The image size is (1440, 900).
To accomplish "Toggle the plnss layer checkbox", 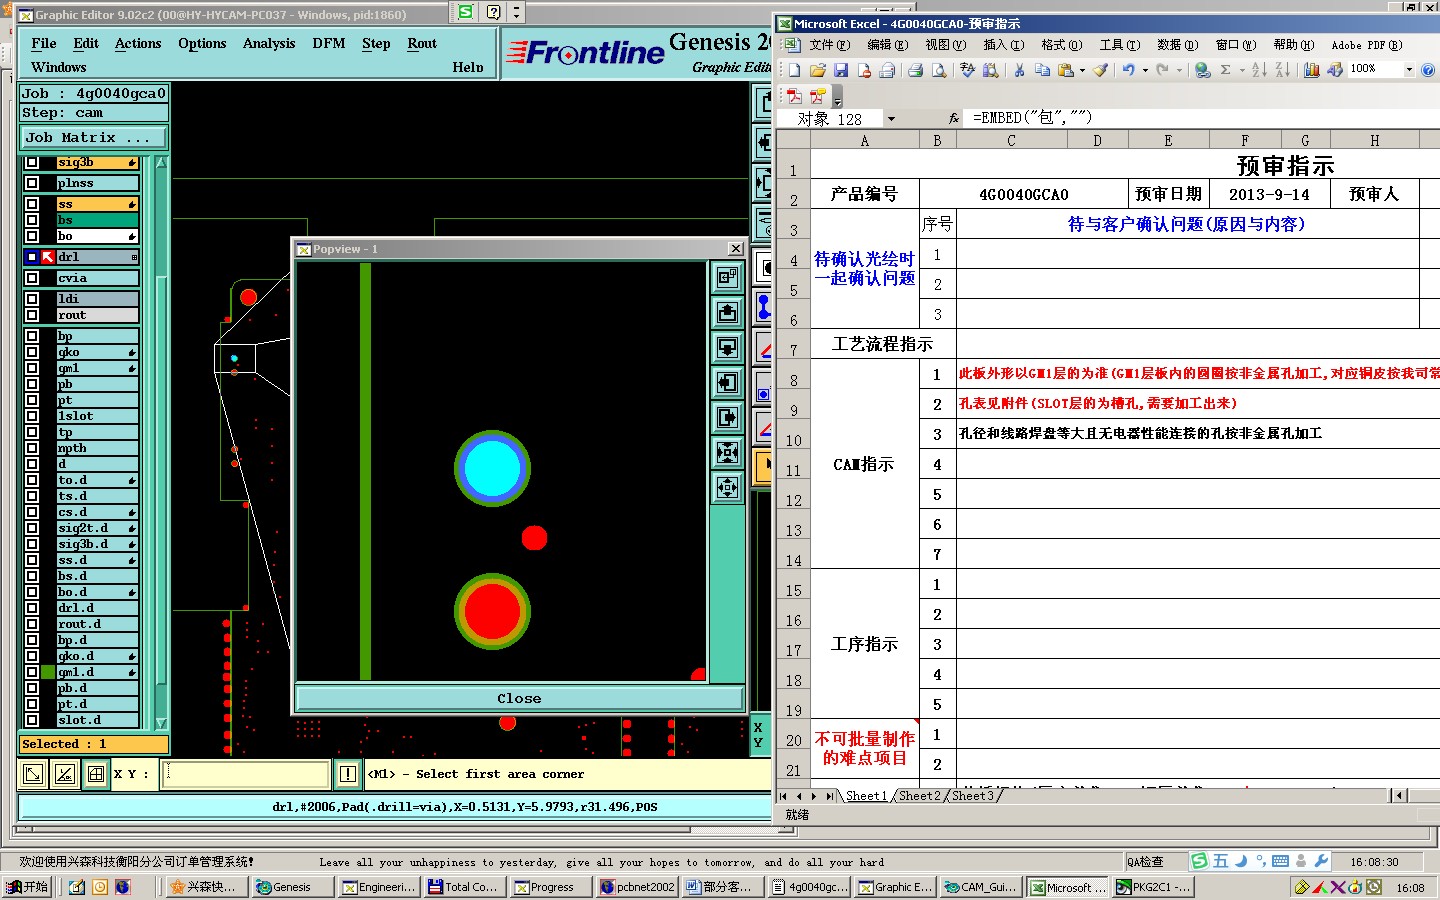I will pyautogui.click(x=32, y=183).
